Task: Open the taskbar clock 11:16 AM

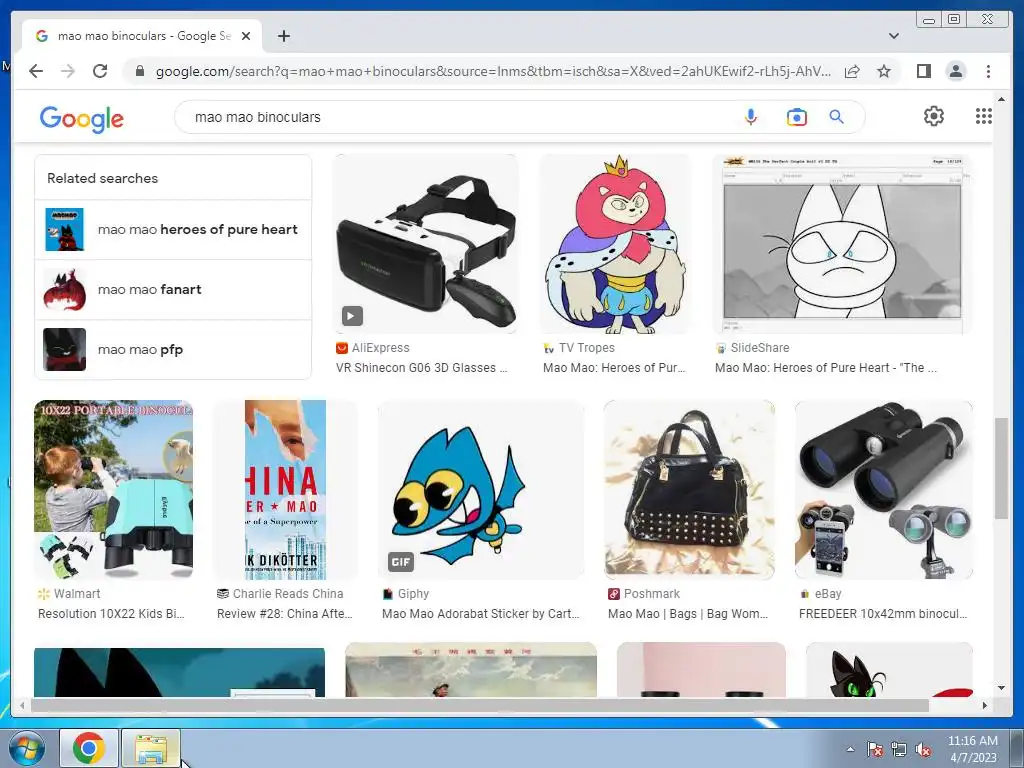Action: pos(972,749)
